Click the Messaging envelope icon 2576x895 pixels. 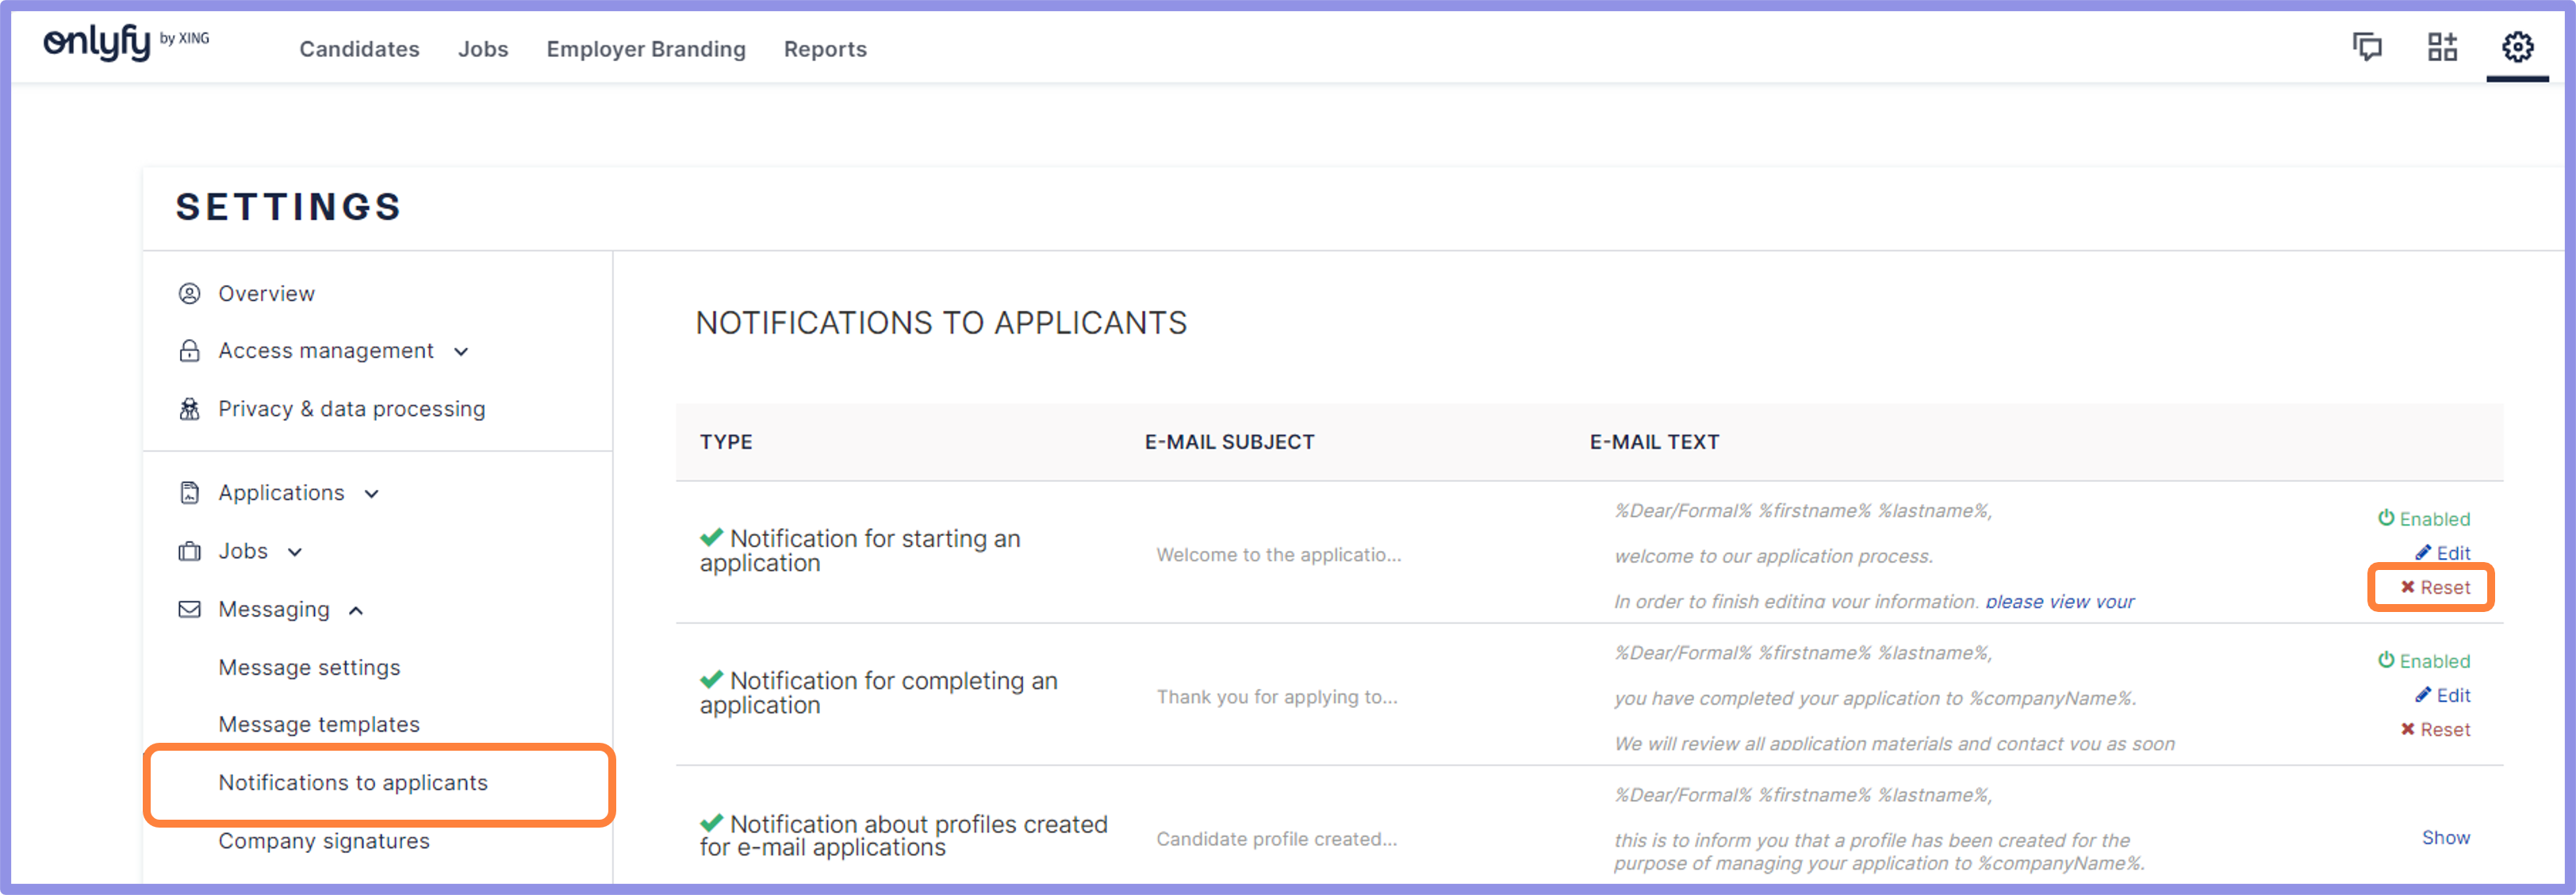tap(189, 609)
